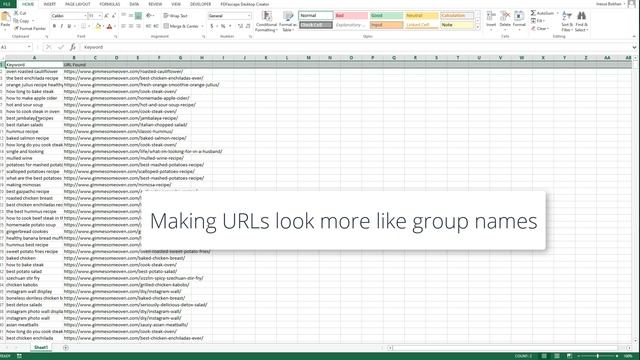
Task: Open the Format cells menu
Action: click(x=519, y=20)
